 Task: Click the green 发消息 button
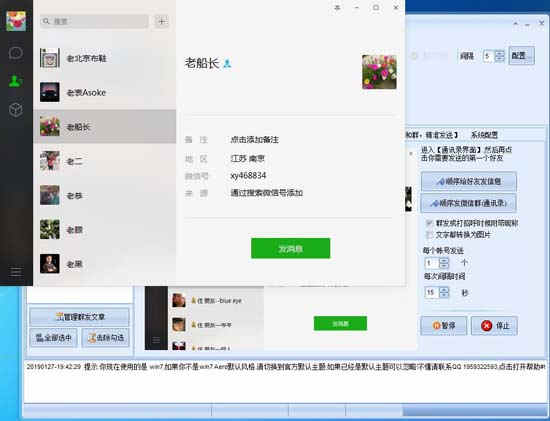pyautogui.click(x=290, y=248)
